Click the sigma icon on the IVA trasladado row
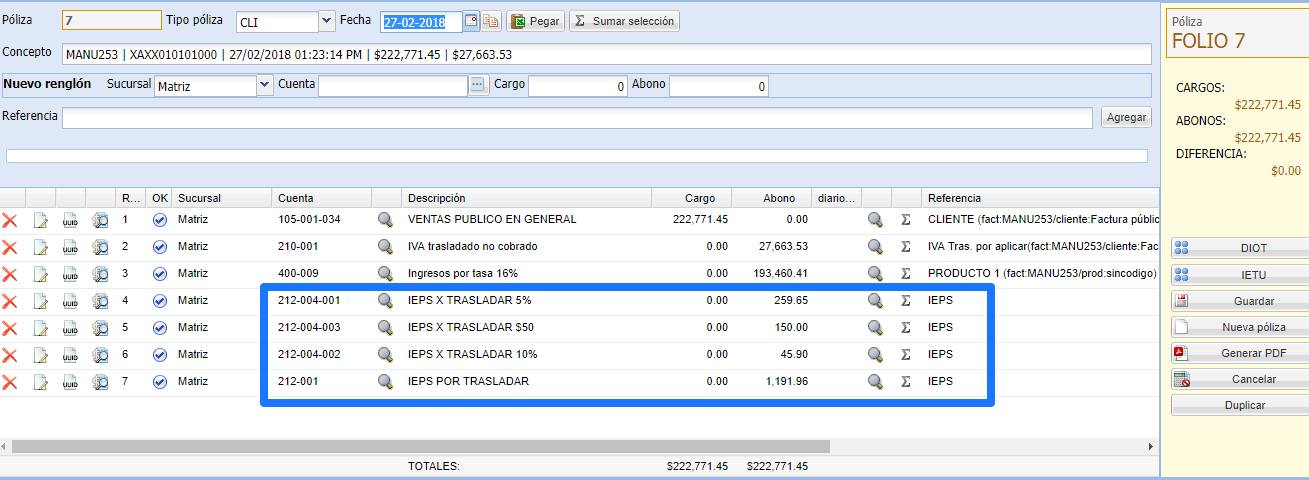This screenshot has width=1309, height=480. (x=905, y=247)
